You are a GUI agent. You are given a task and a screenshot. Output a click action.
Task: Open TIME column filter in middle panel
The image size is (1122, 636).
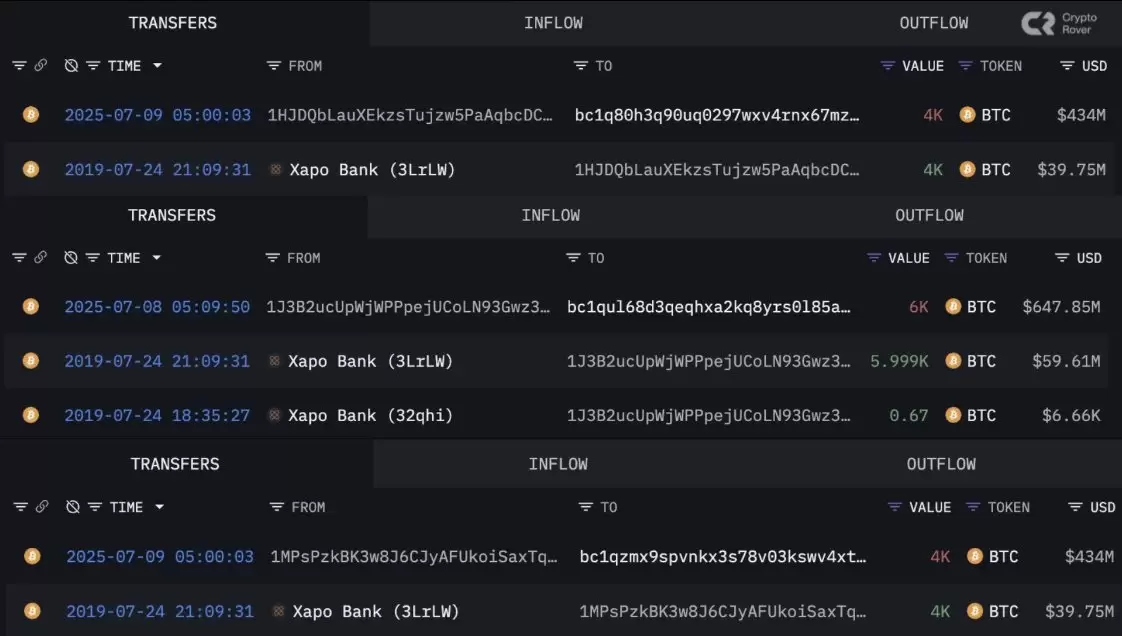pyautogui.click(x=92, y=258)
